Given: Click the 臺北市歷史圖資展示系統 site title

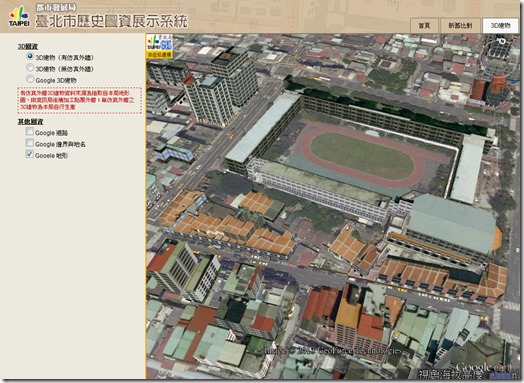Looking at the screenshot, I should point(112,21).
